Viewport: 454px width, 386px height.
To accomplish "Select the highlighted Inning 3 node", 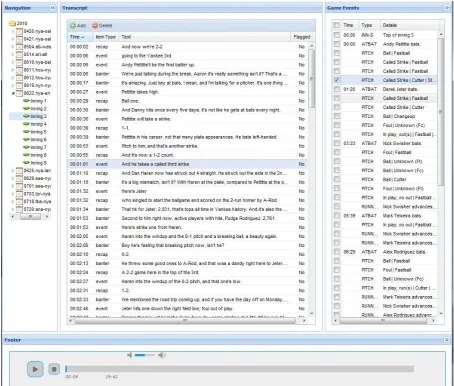I will pos(35,116).
